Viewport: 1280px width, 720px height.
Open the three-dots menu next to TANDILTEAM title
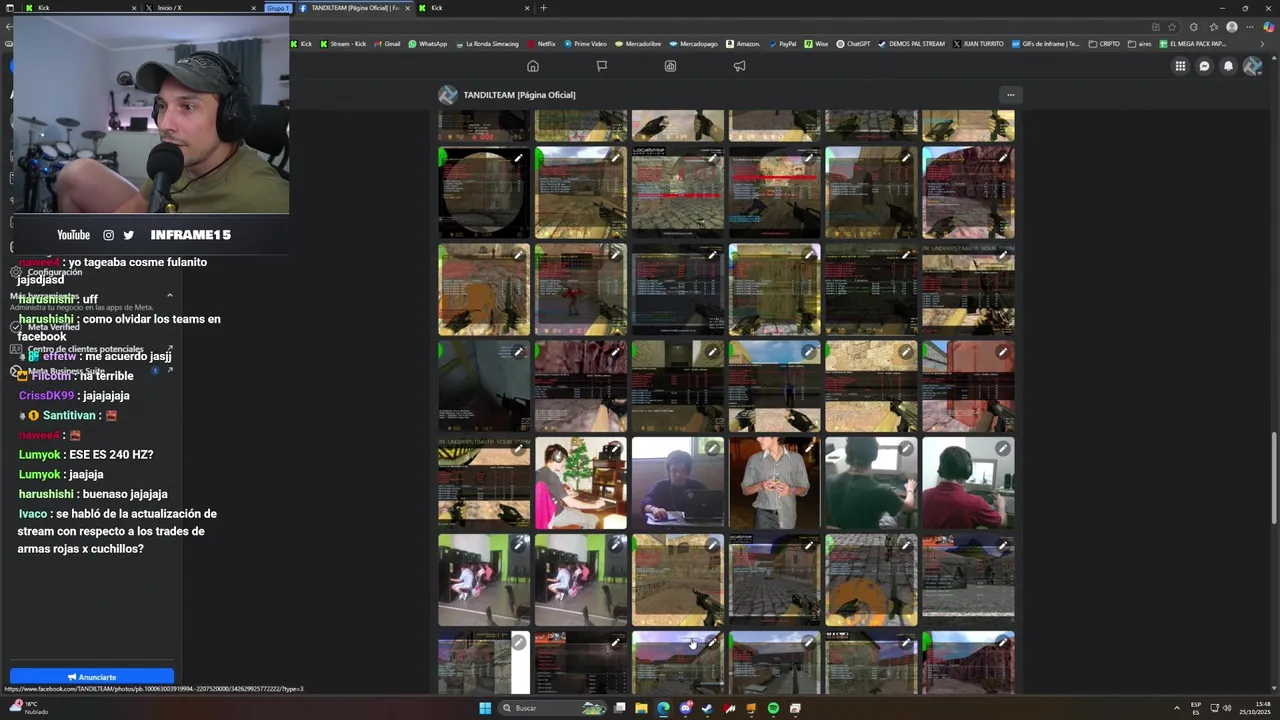(1011, 95)
